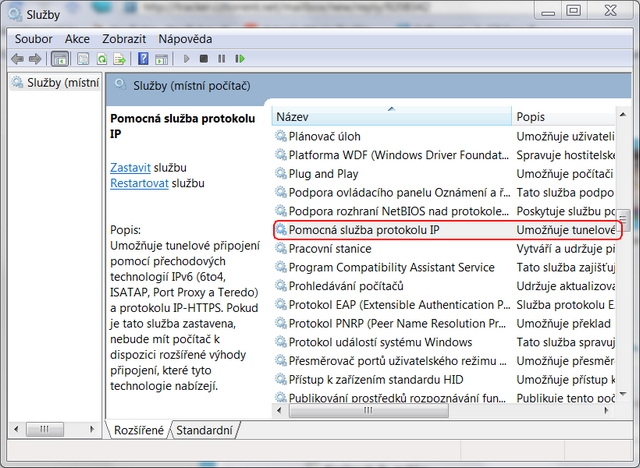Select the Plug and Play service row
Screen dimensions: 640x468
(x=323, y=174)
